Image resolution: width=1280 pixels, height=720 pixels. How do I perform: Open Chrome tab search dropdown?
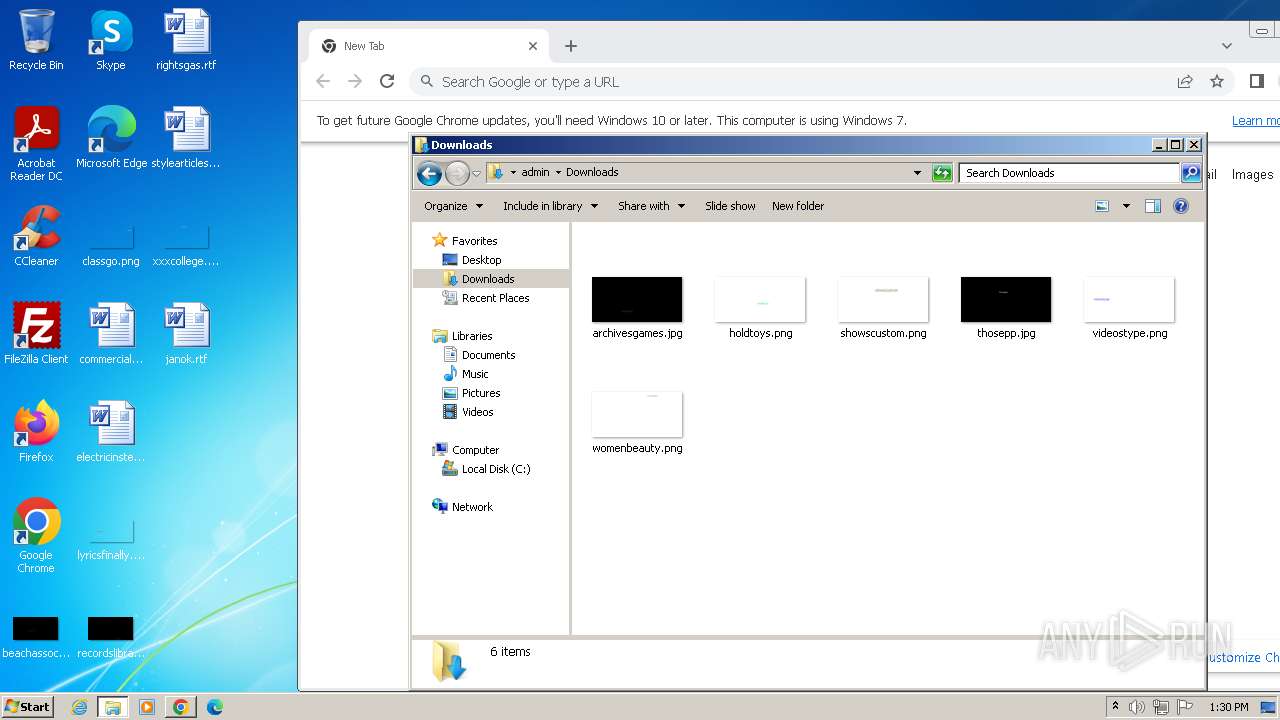(1227, 46)
